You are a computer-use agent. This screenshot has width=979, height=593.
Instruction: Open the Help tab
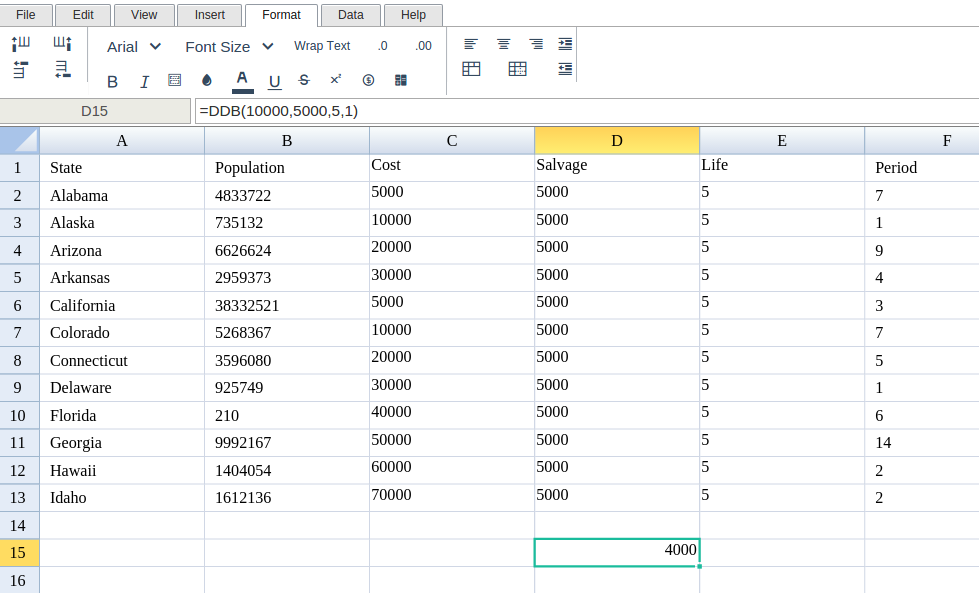[413, 15]
